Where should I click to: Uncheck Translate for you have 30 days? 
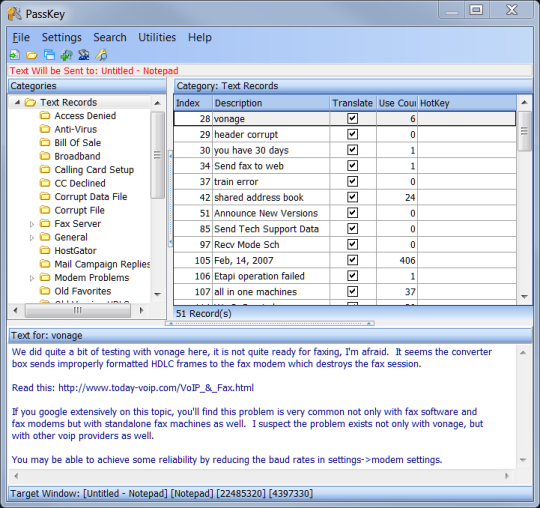coord(352,150)
